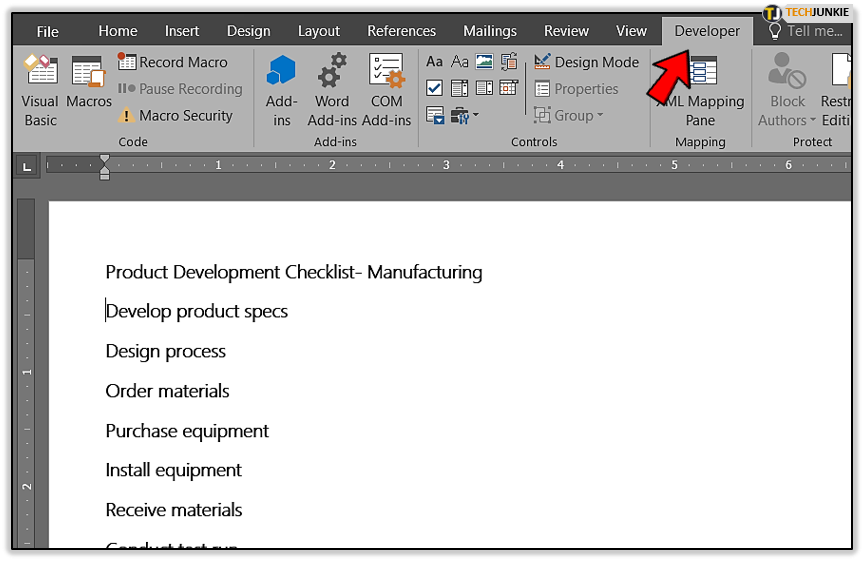Insert Building Block Gallery content control

pos(509,61)
